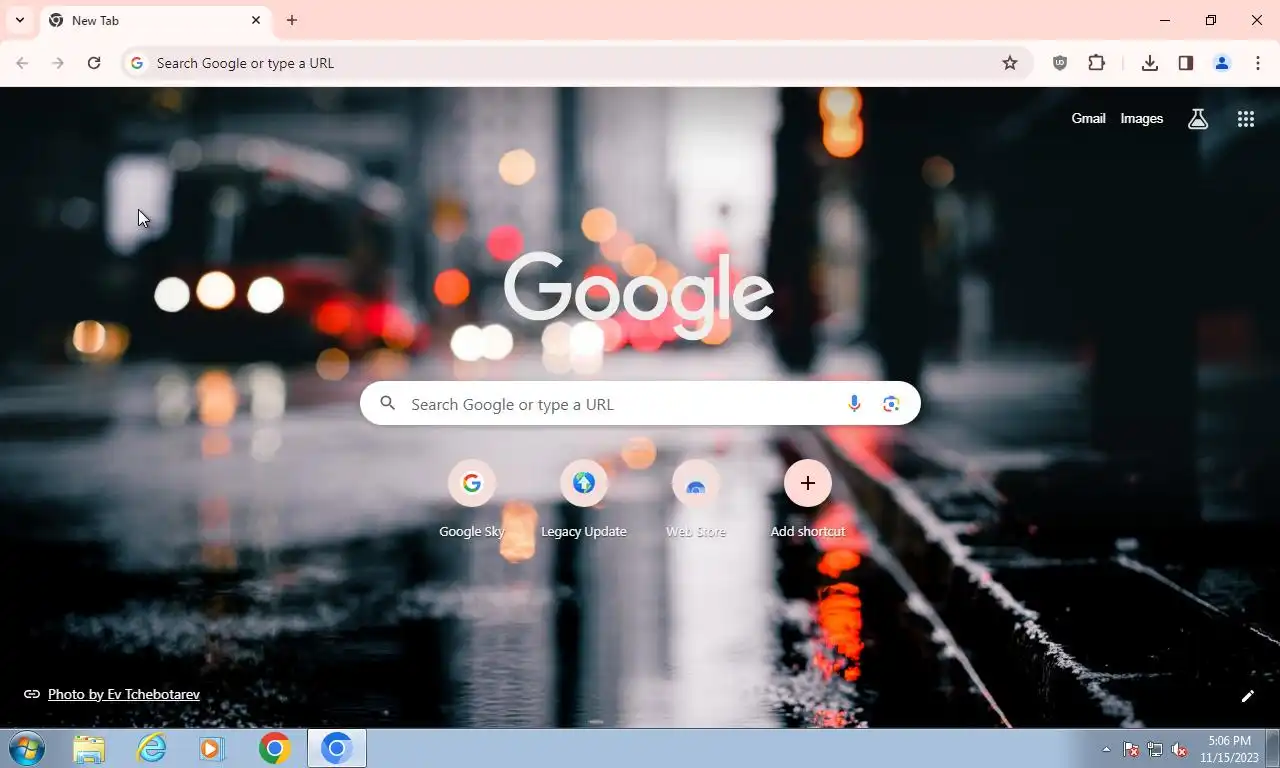Open Google Chrome taskbar icon
This screenshot has height=768, width=1280.
[x=274, y=748]
